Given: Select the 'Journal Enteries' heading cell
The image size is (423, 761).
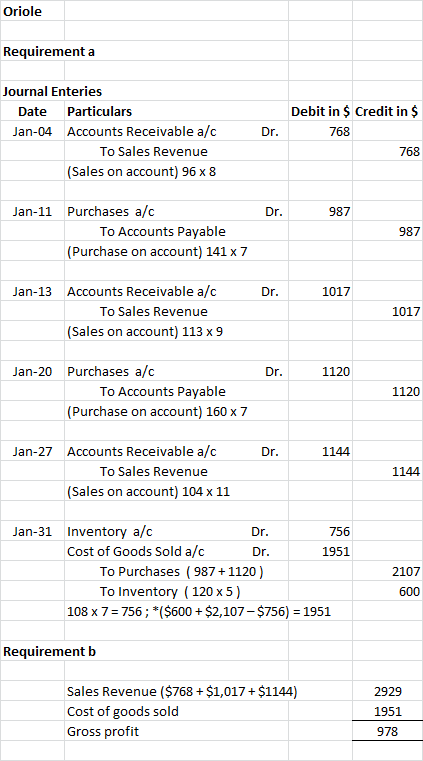Looking at the screenshot, I should 52,91.
